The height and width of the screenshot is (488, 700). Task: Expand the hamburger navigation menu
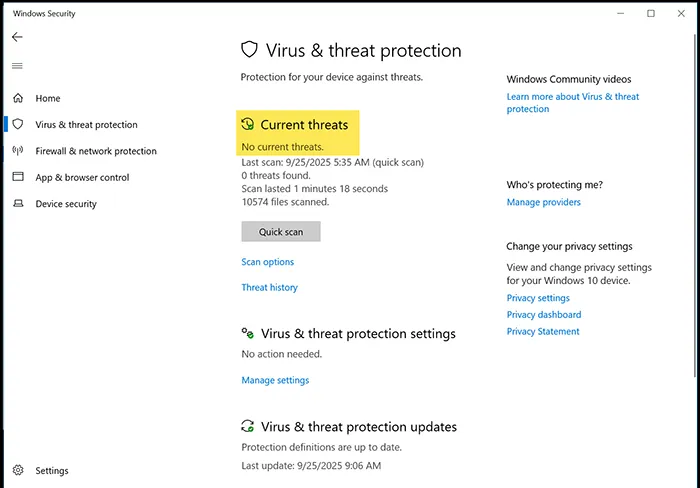[x=17, y=66]
